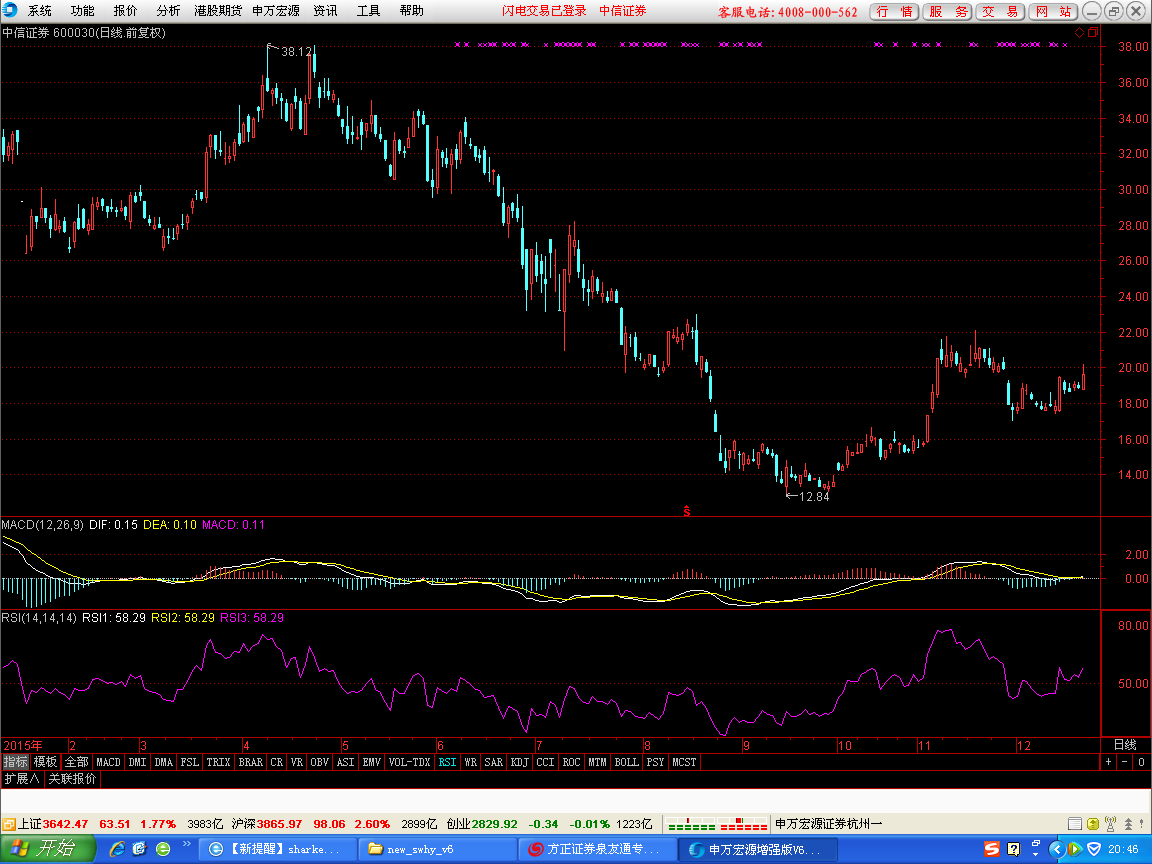Click the RSI(14,14,14) indicator label
Image resolution: width=1152 pixels, height=864 pixels.
point(39,618)
